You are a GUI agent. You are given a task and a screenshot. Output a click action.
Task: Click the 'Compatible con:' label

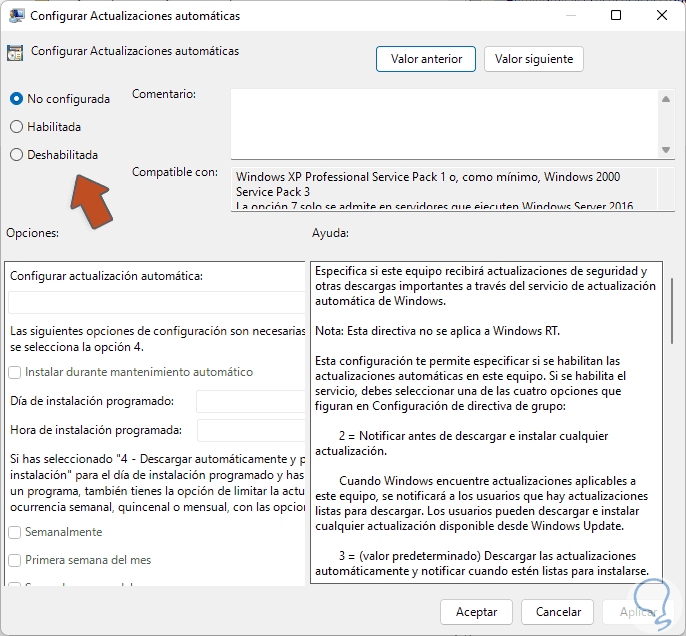[x=175, y=172]
